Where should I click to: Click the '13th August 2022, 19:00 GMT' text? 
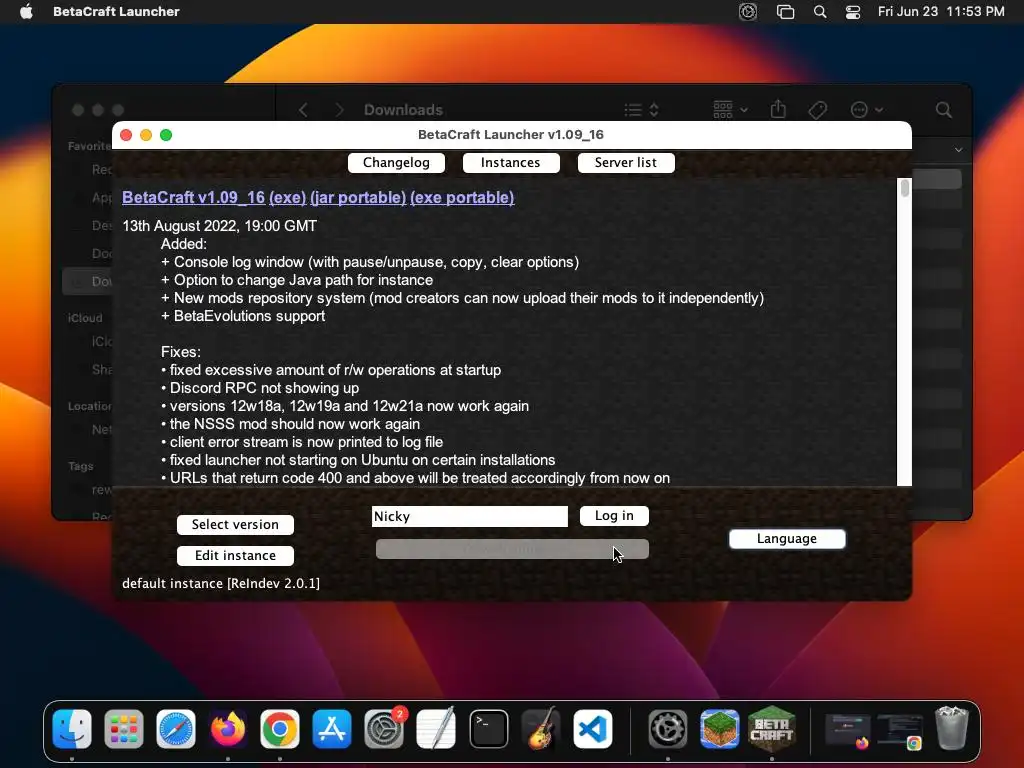click(x=219, y=226)
